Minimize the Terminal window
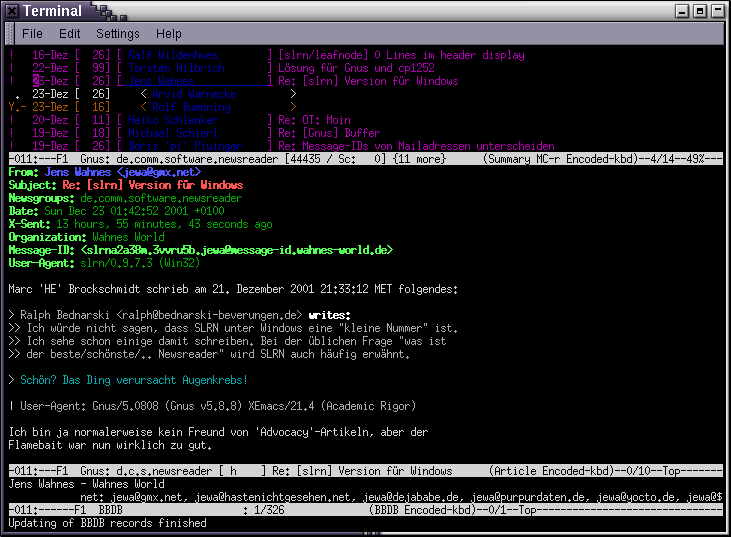731x537 pixels. (682, 11)
